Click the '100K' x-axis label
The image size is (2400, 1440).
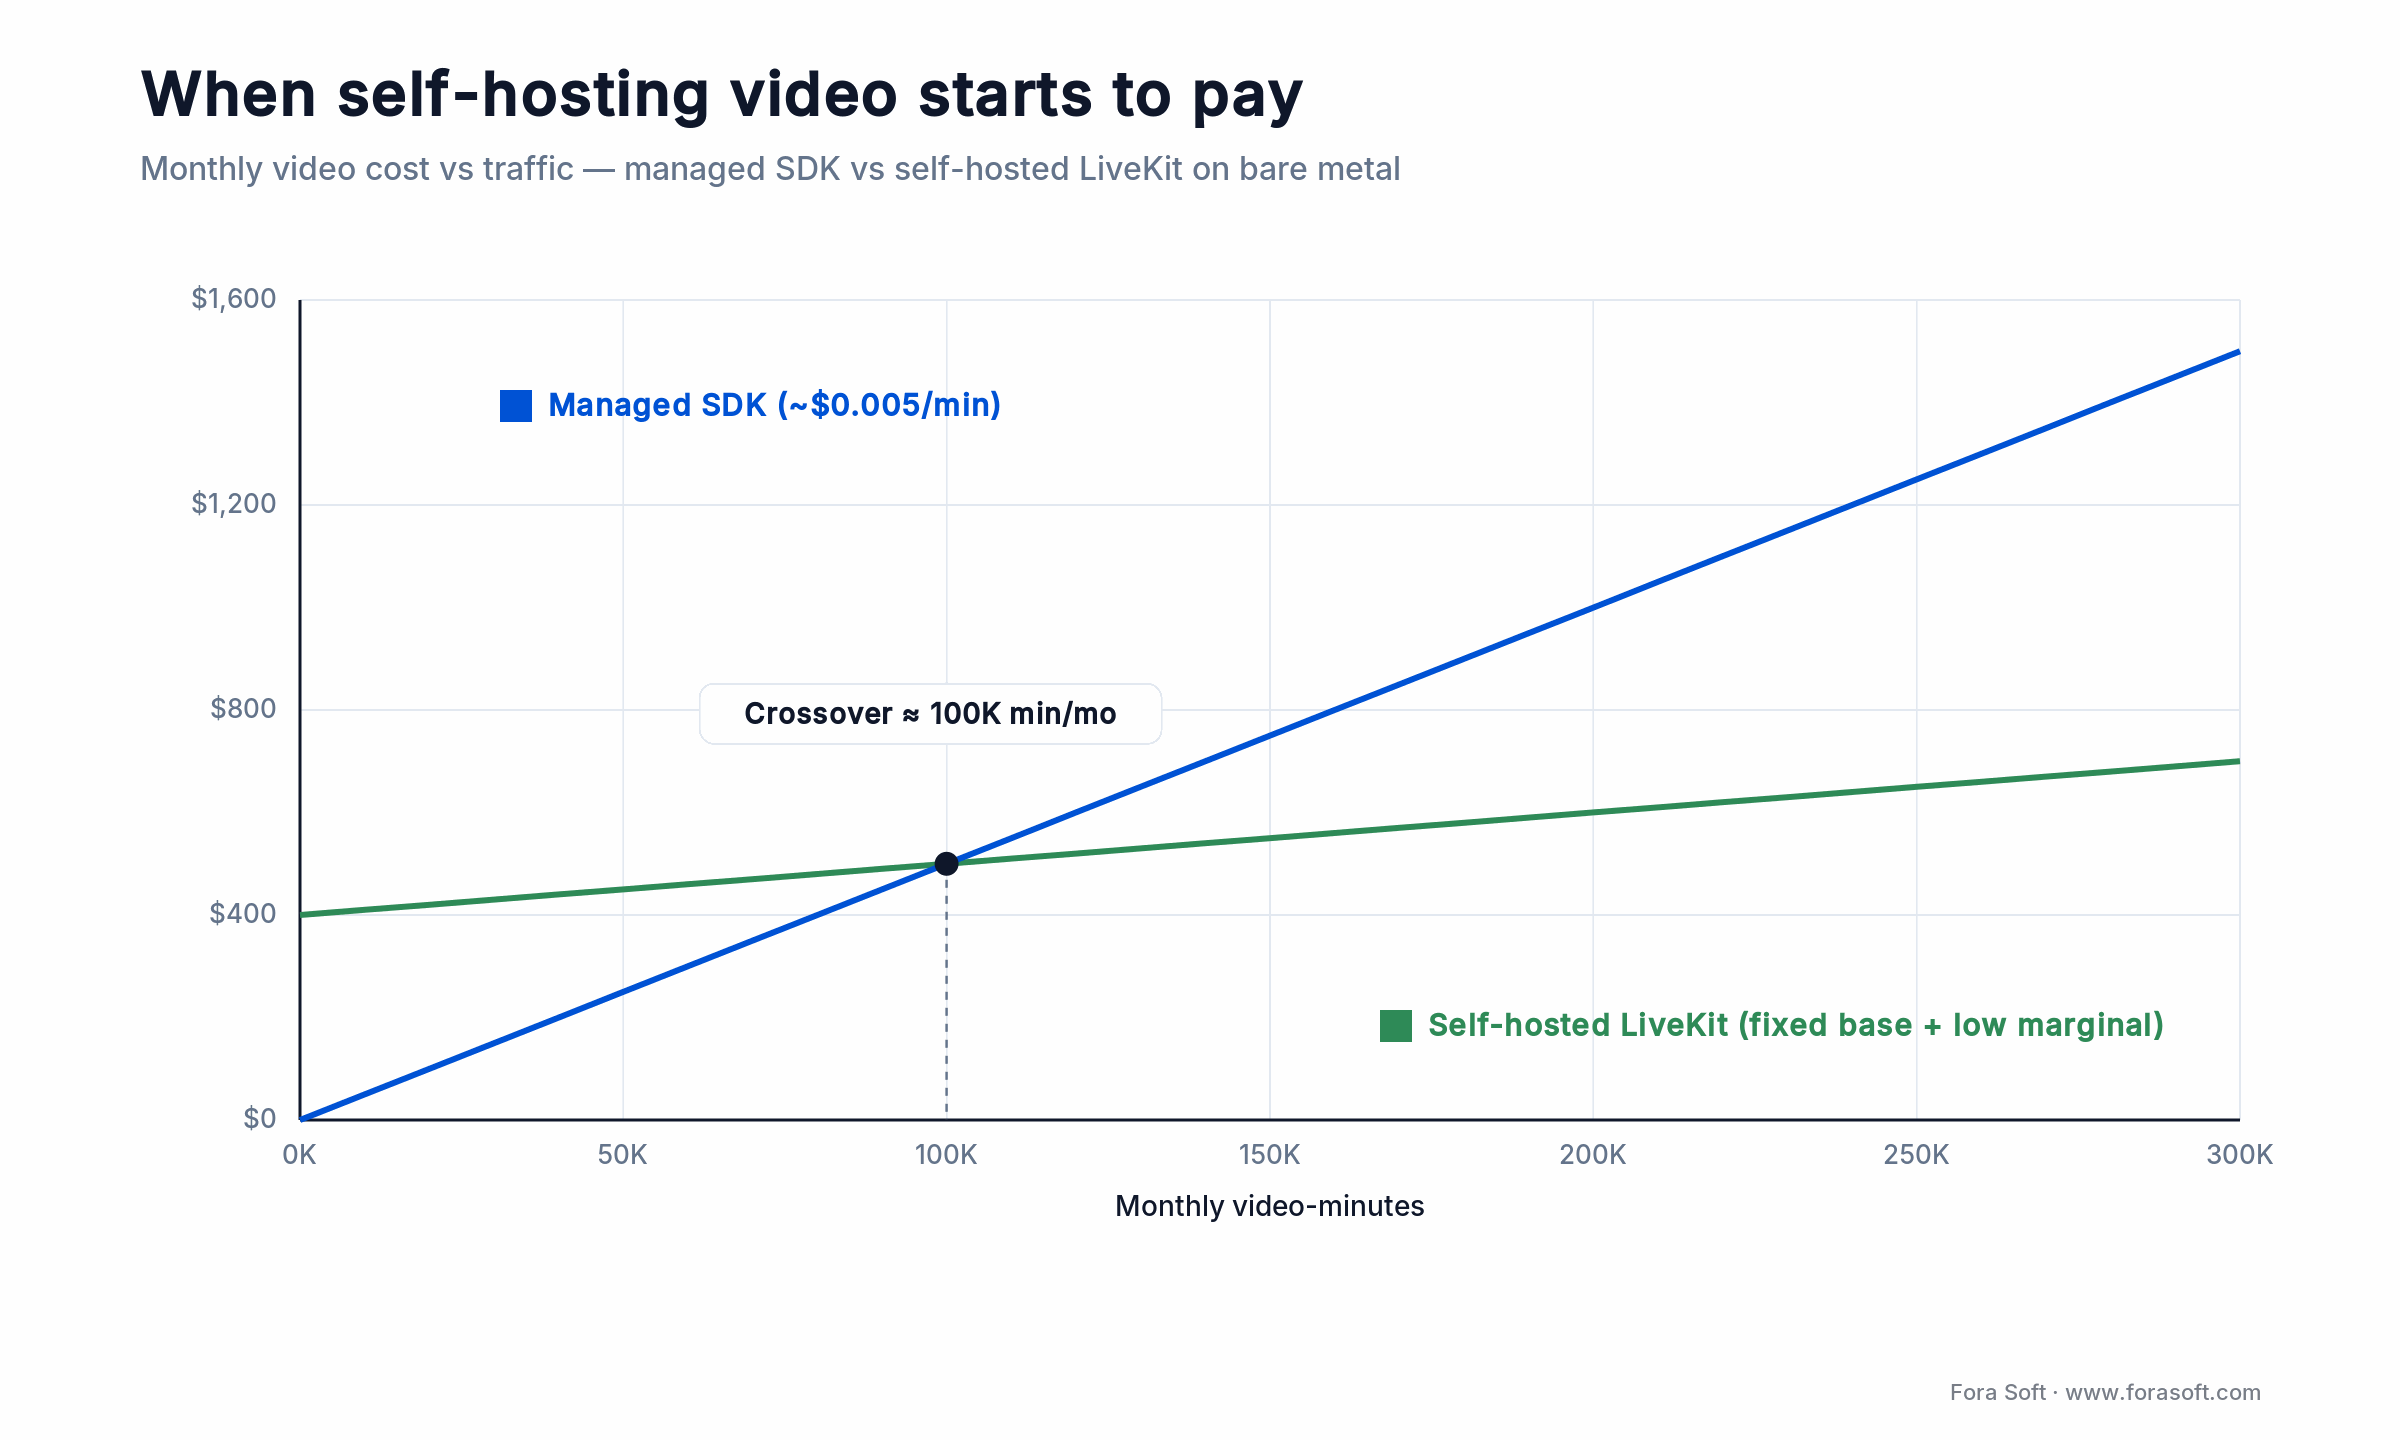coord(946,1155)
